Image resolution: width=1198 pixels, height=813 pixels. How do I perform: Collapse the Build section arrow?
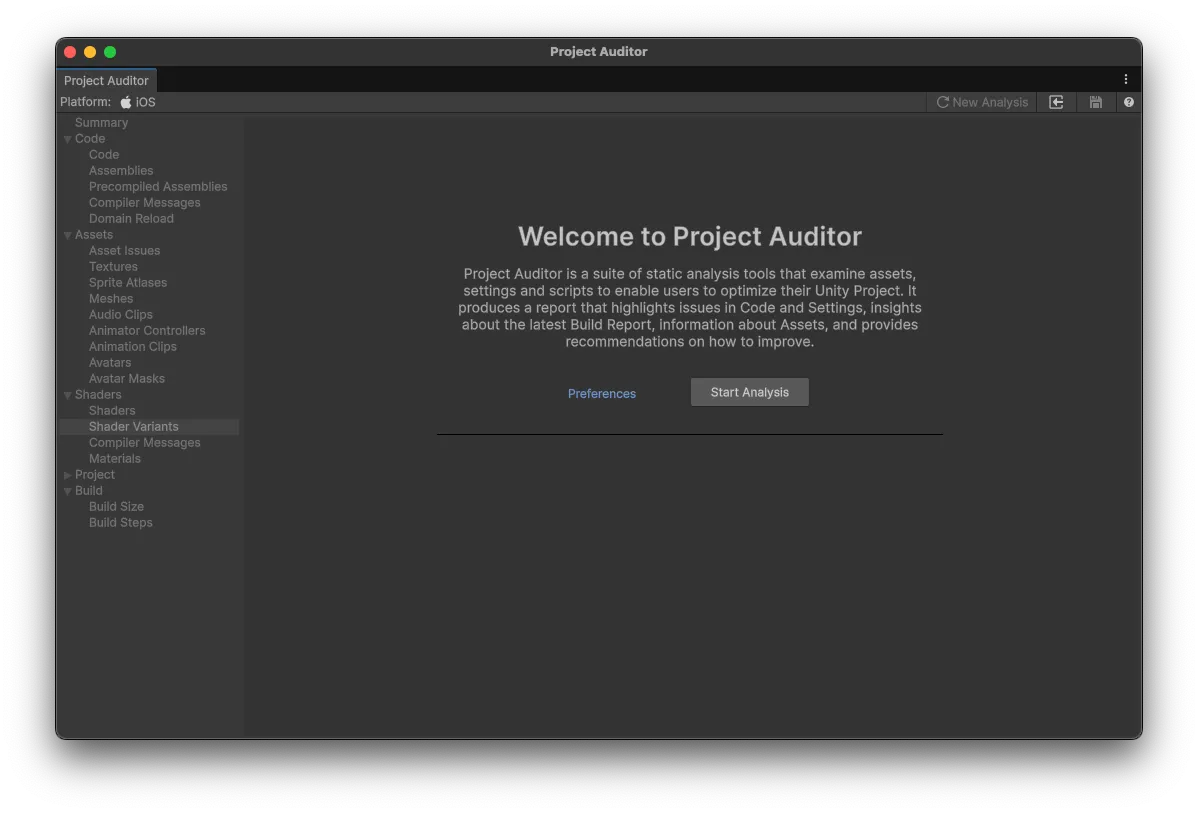click(68, 491)
